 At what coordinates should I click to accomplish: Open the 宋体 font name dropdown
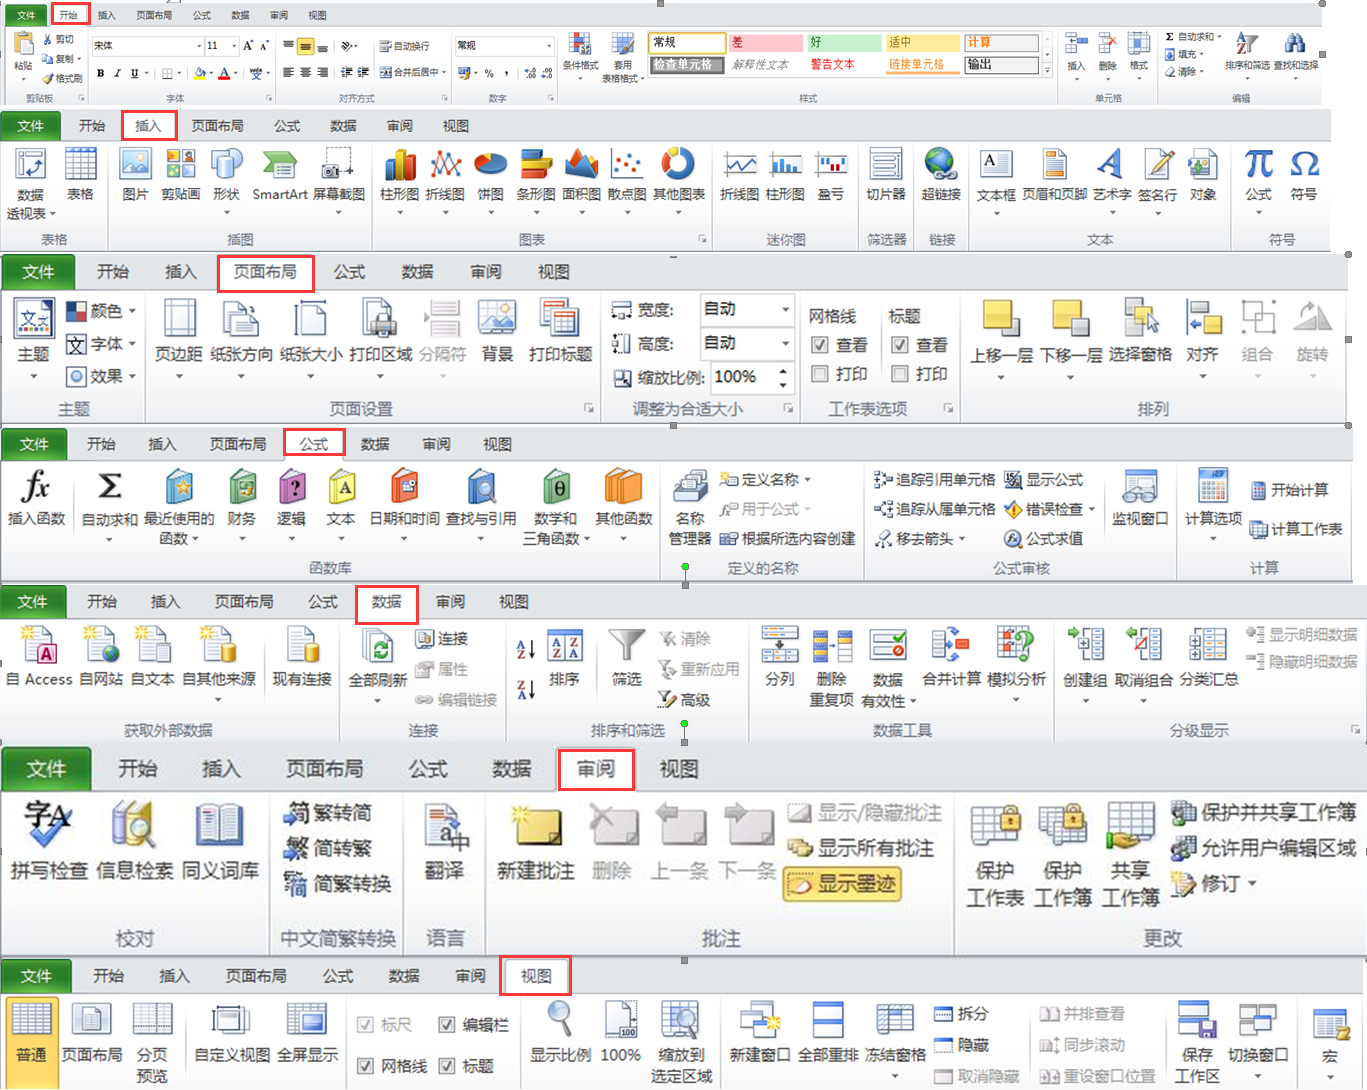click(x=198, y=46)
